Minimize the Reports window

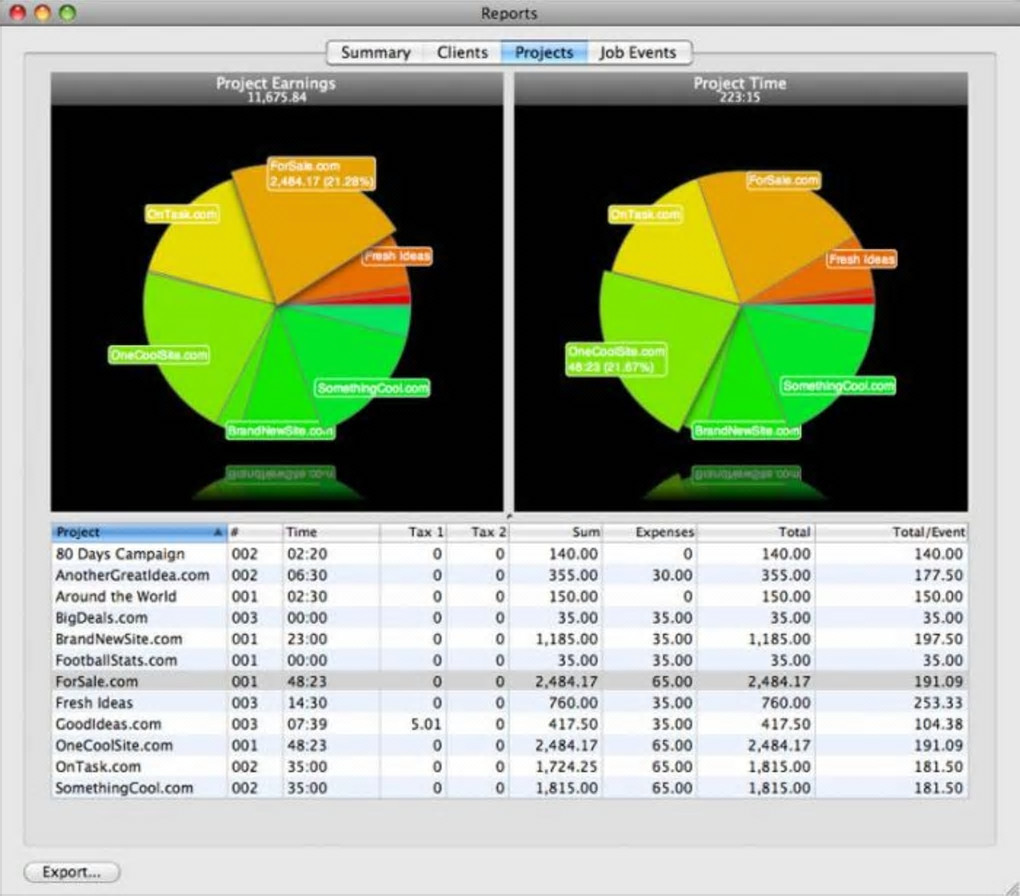[42, 12]
